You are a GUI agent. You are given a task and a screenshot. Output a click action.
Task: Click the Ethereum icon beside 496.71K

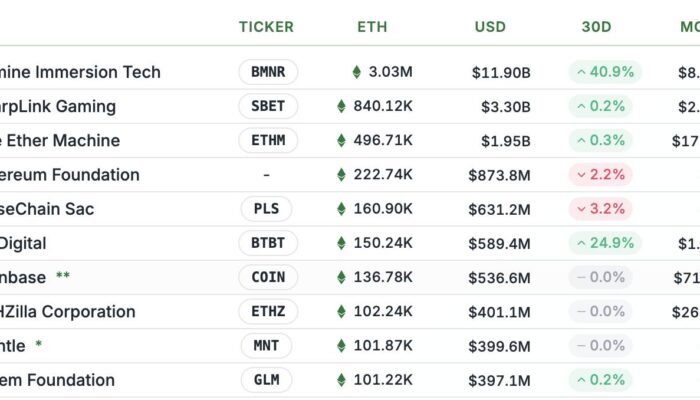pyautogui.click(x=341, y=140)
